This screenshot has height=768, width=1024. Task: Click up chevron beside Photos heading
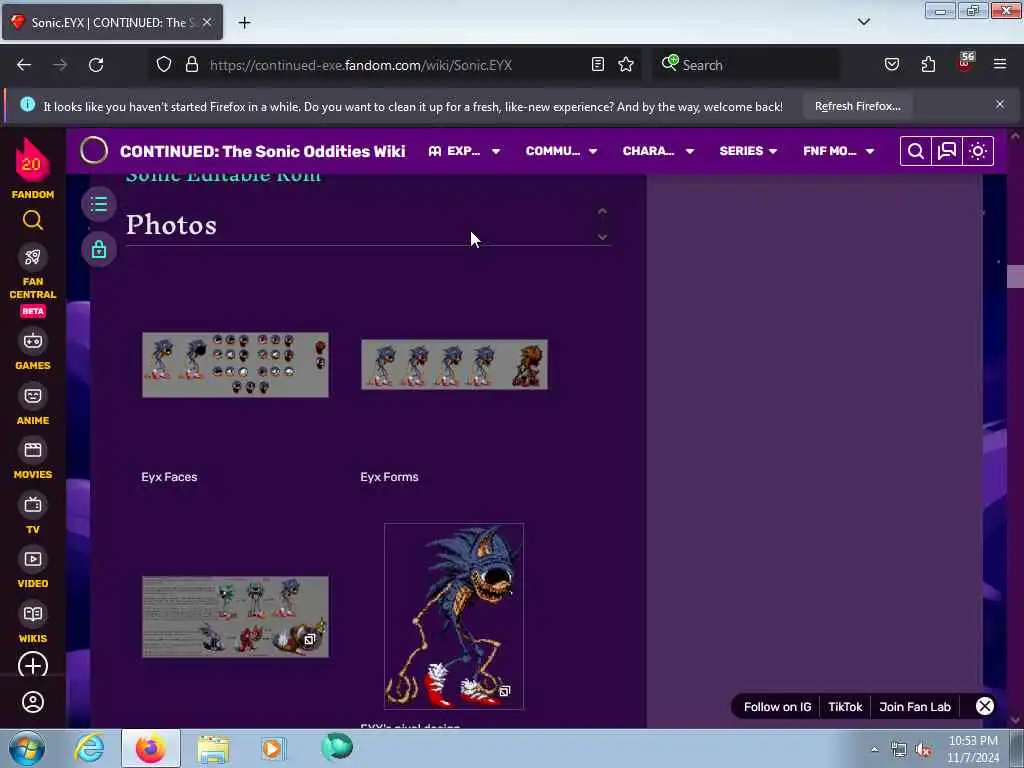pyautogui.click(x=602, y=212)
